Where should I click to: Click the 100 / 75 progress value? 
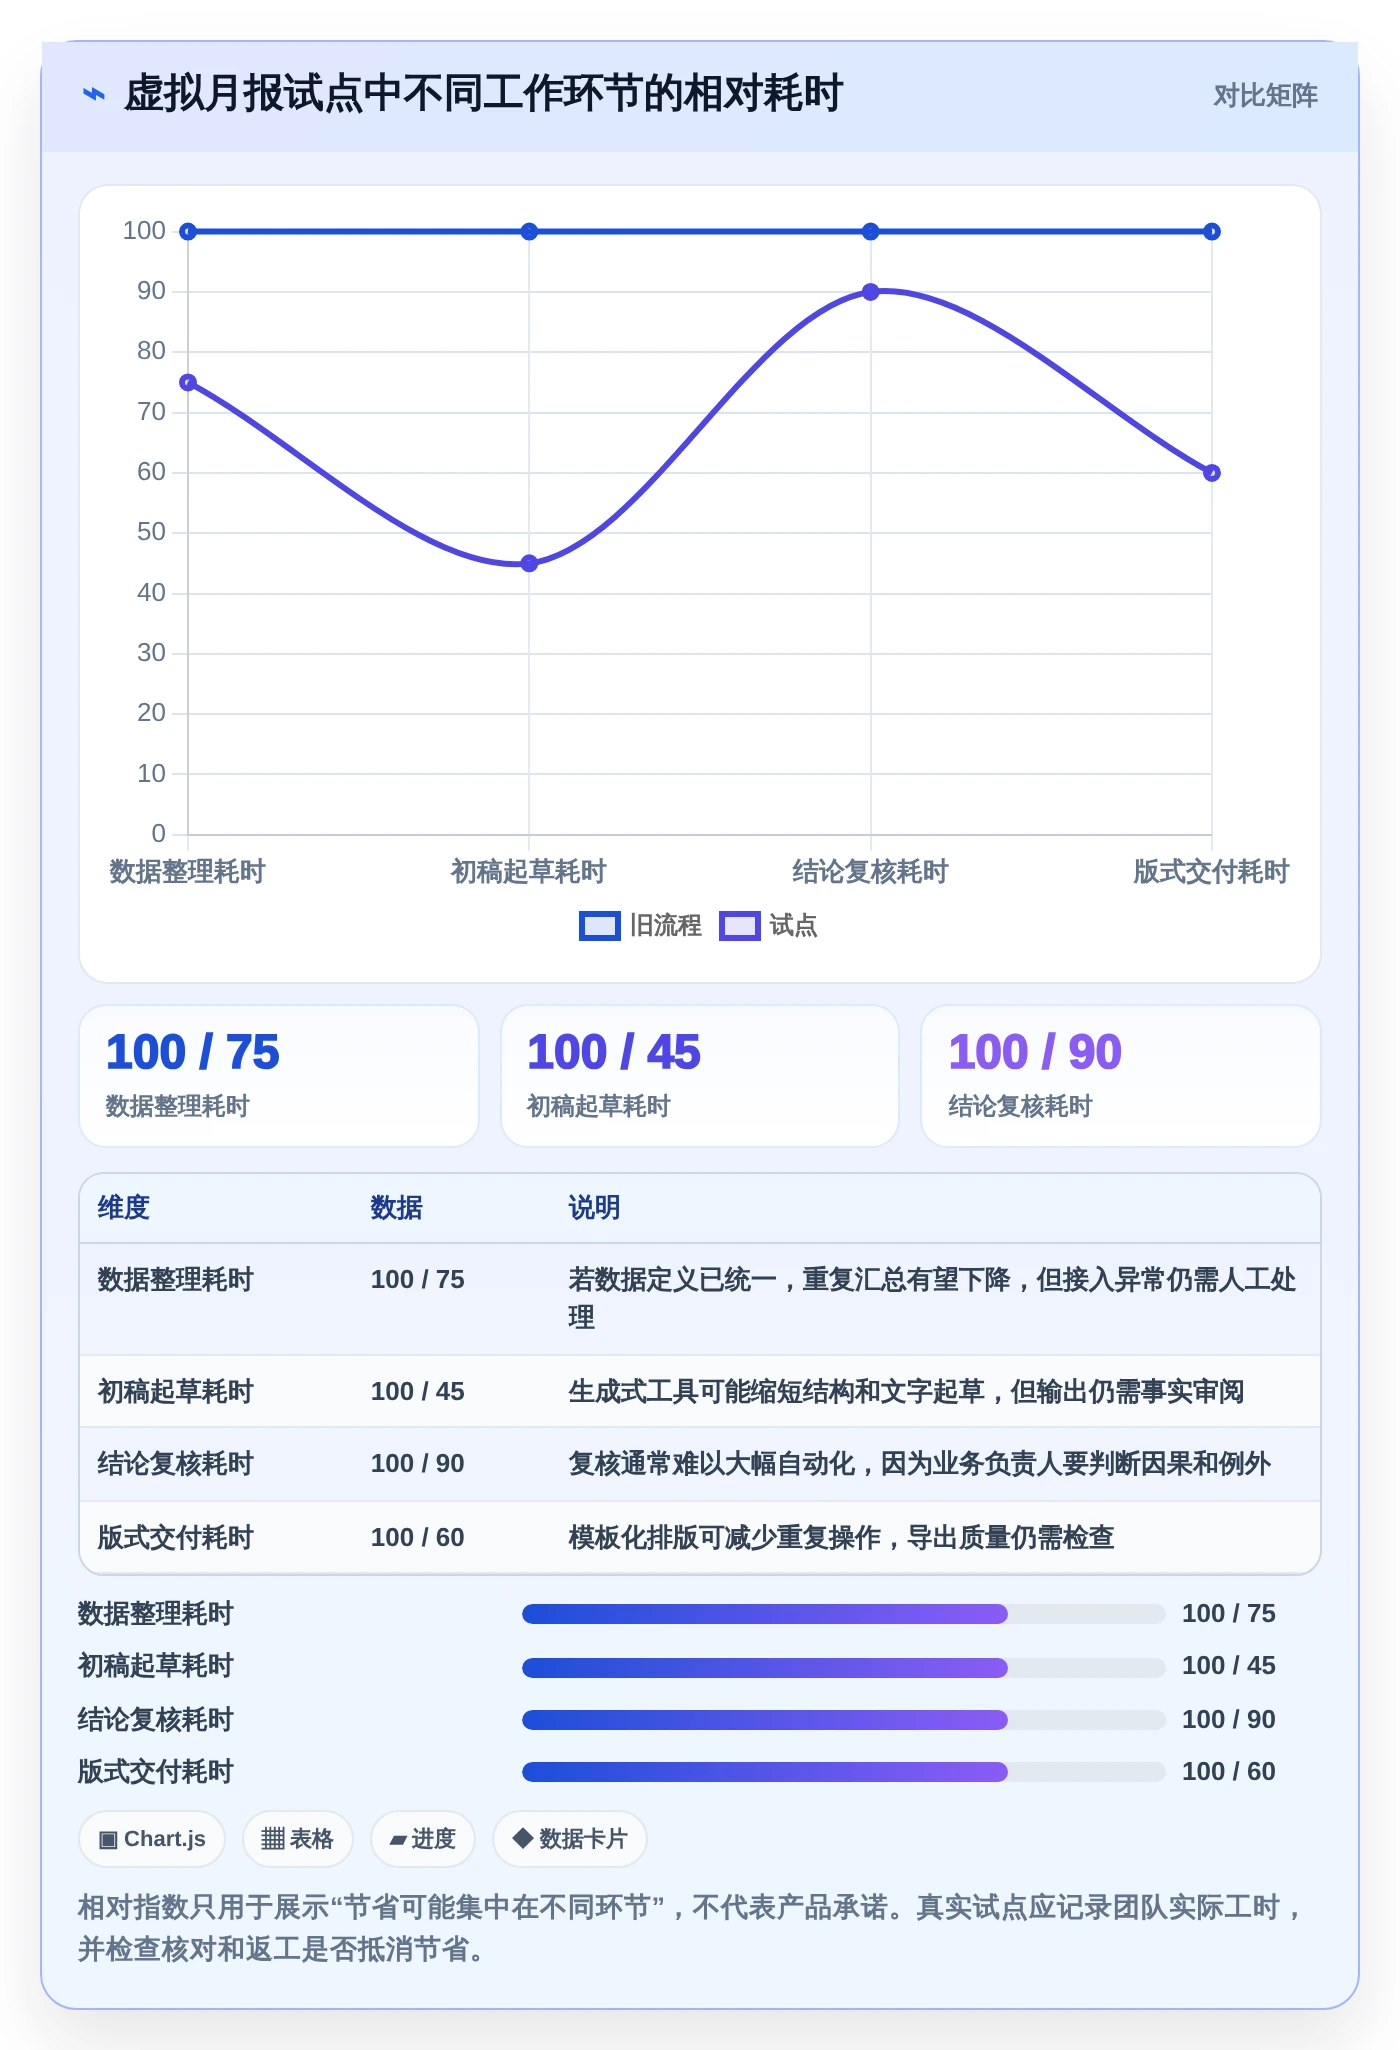coord(1228,1614)
